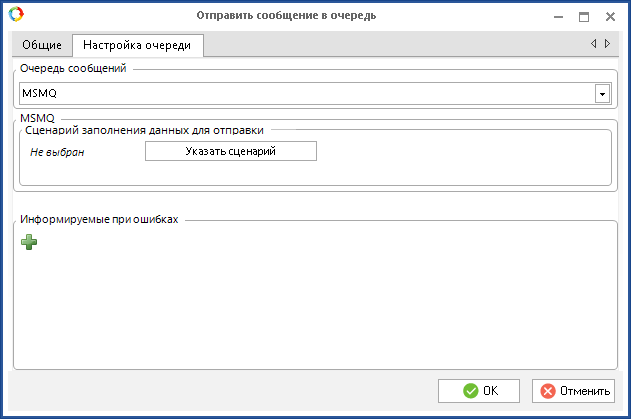
Task: Click the Очередь сообщений group label
Action: click(x=73, y=68)
